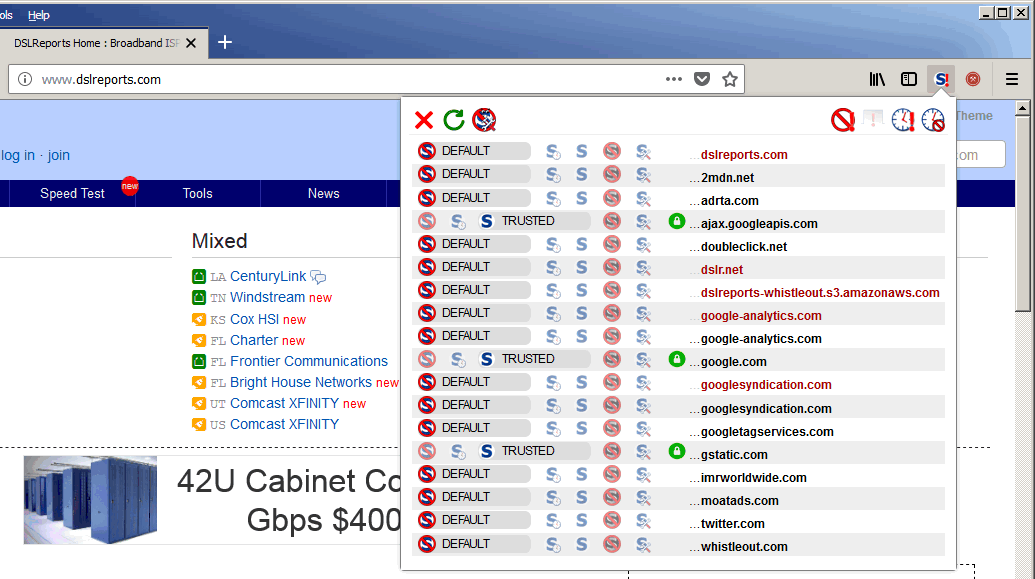Choose CUSTOM for dslreports-whistleout.s3.amazonaws.com
The height and width of the screenshot is (579, 1035).
point(644,290)
